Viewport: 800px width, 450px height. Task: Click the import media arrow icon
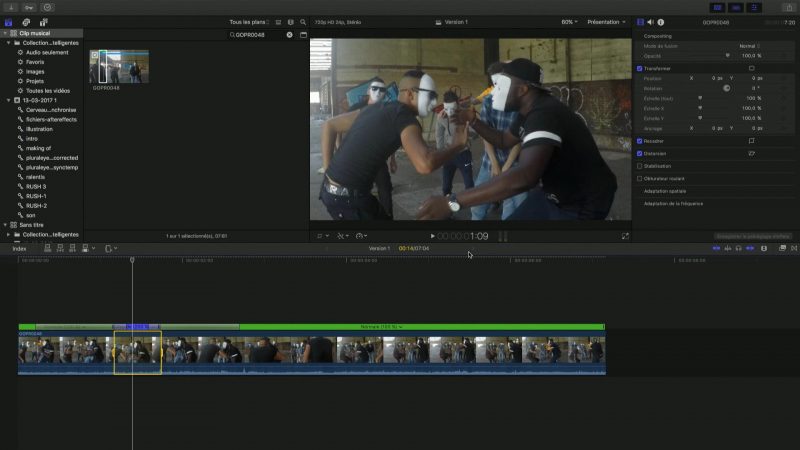pyautogui.click(x=11, y=8)
